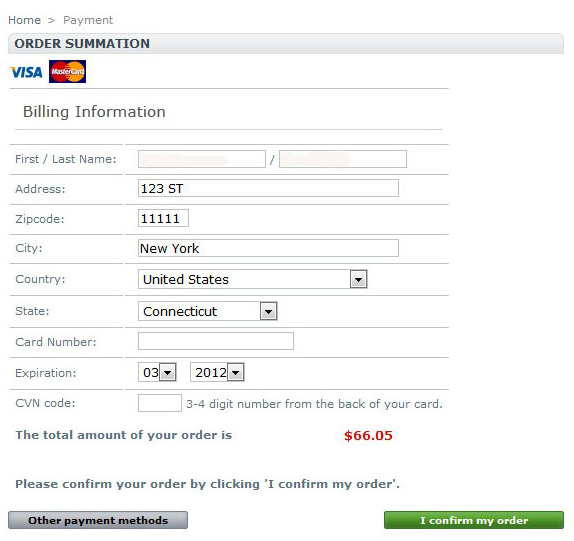
Task: Focus the CVN code input box
Action: (x=160, y=403)
